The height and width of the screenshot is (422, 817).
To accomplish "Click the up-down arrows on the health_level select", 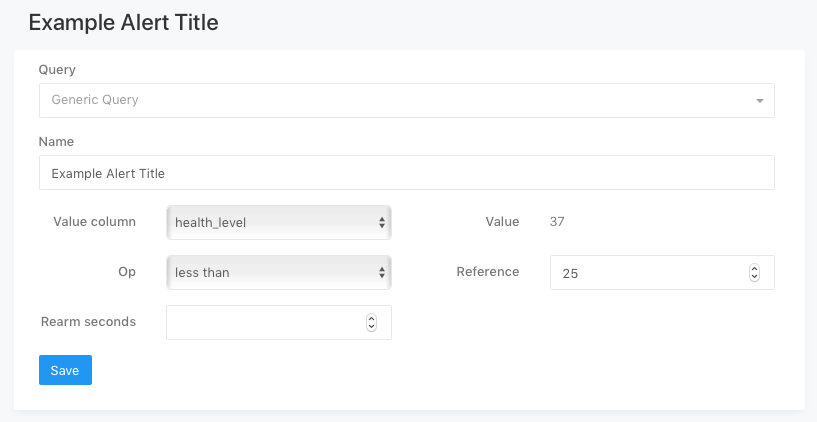I will pyautogui.click(x=382, y=222).
